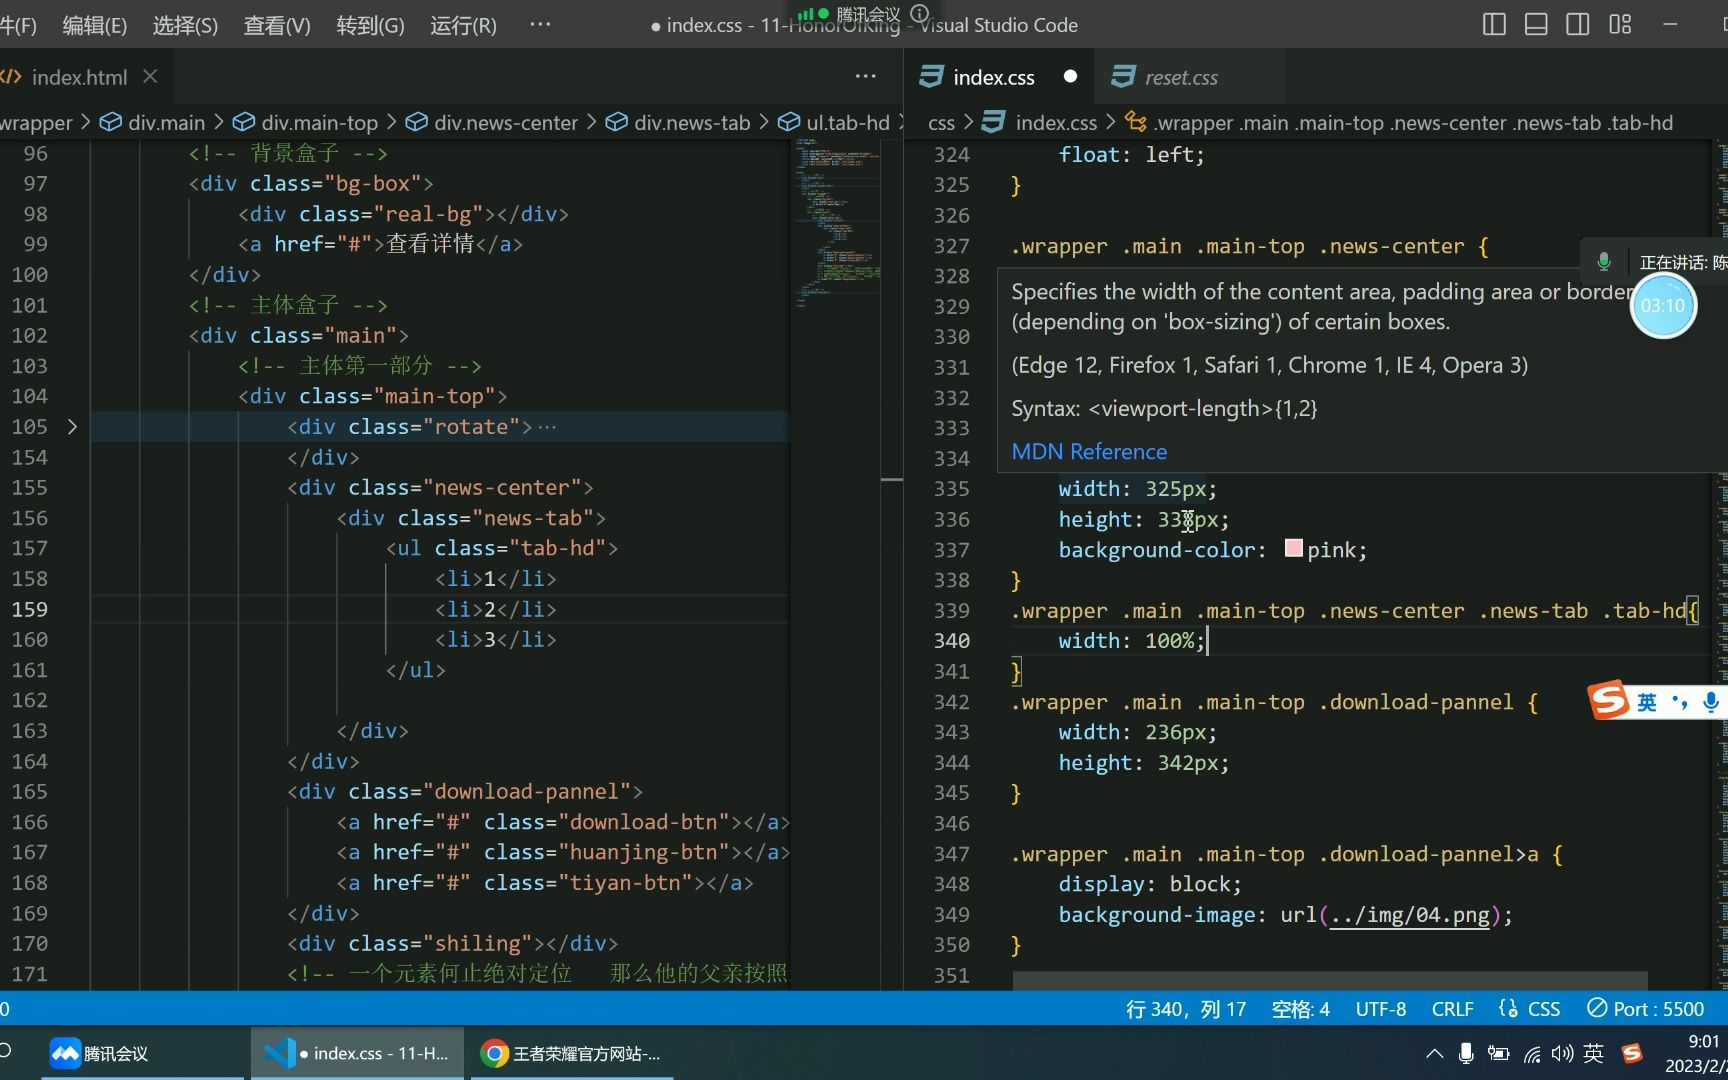Click the horizontal scrollbar of the CSS editor
1728x1080 pixels.
tap(1330, 980)
